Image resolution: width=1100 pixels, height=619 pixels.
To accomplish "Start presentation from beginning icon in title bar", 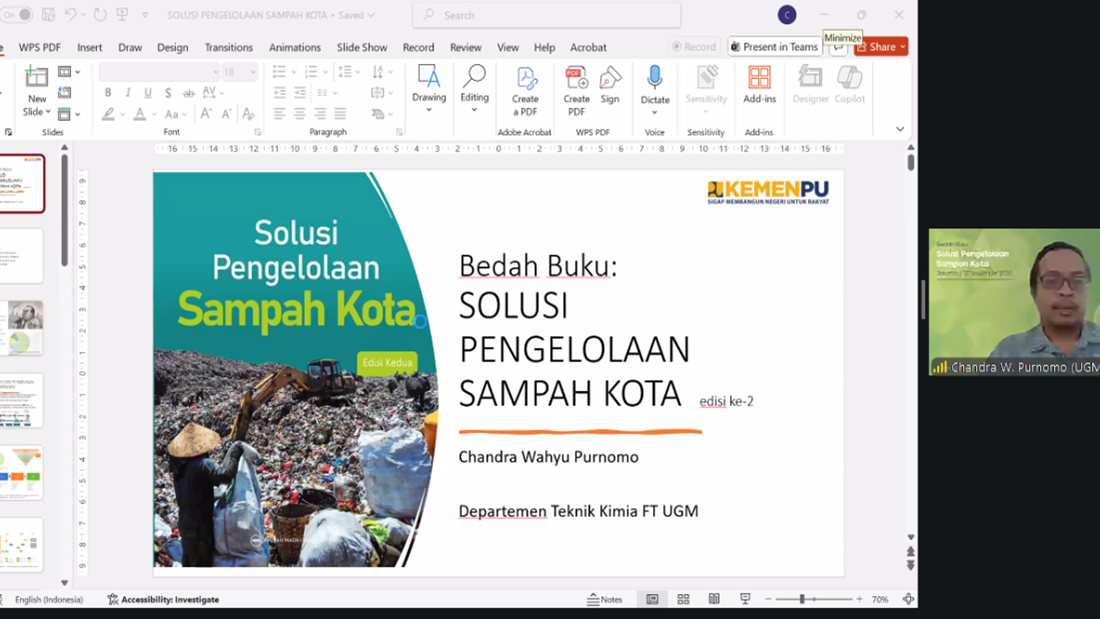I will [x=122, y=14].
